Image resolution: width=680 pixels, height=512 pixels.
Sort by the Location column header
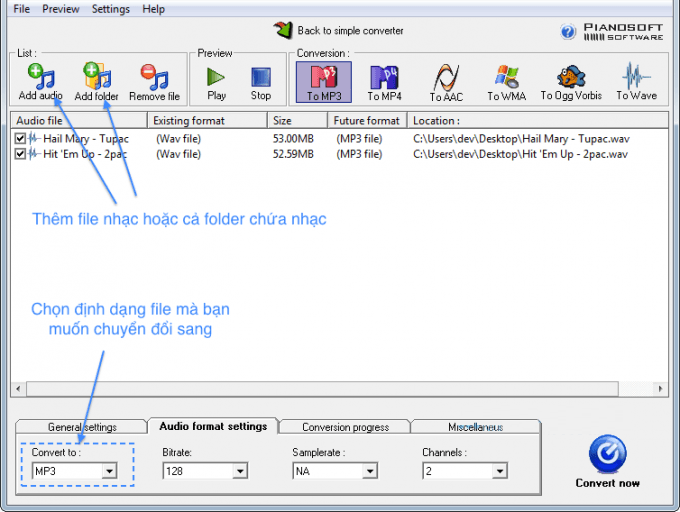(538, 121)
